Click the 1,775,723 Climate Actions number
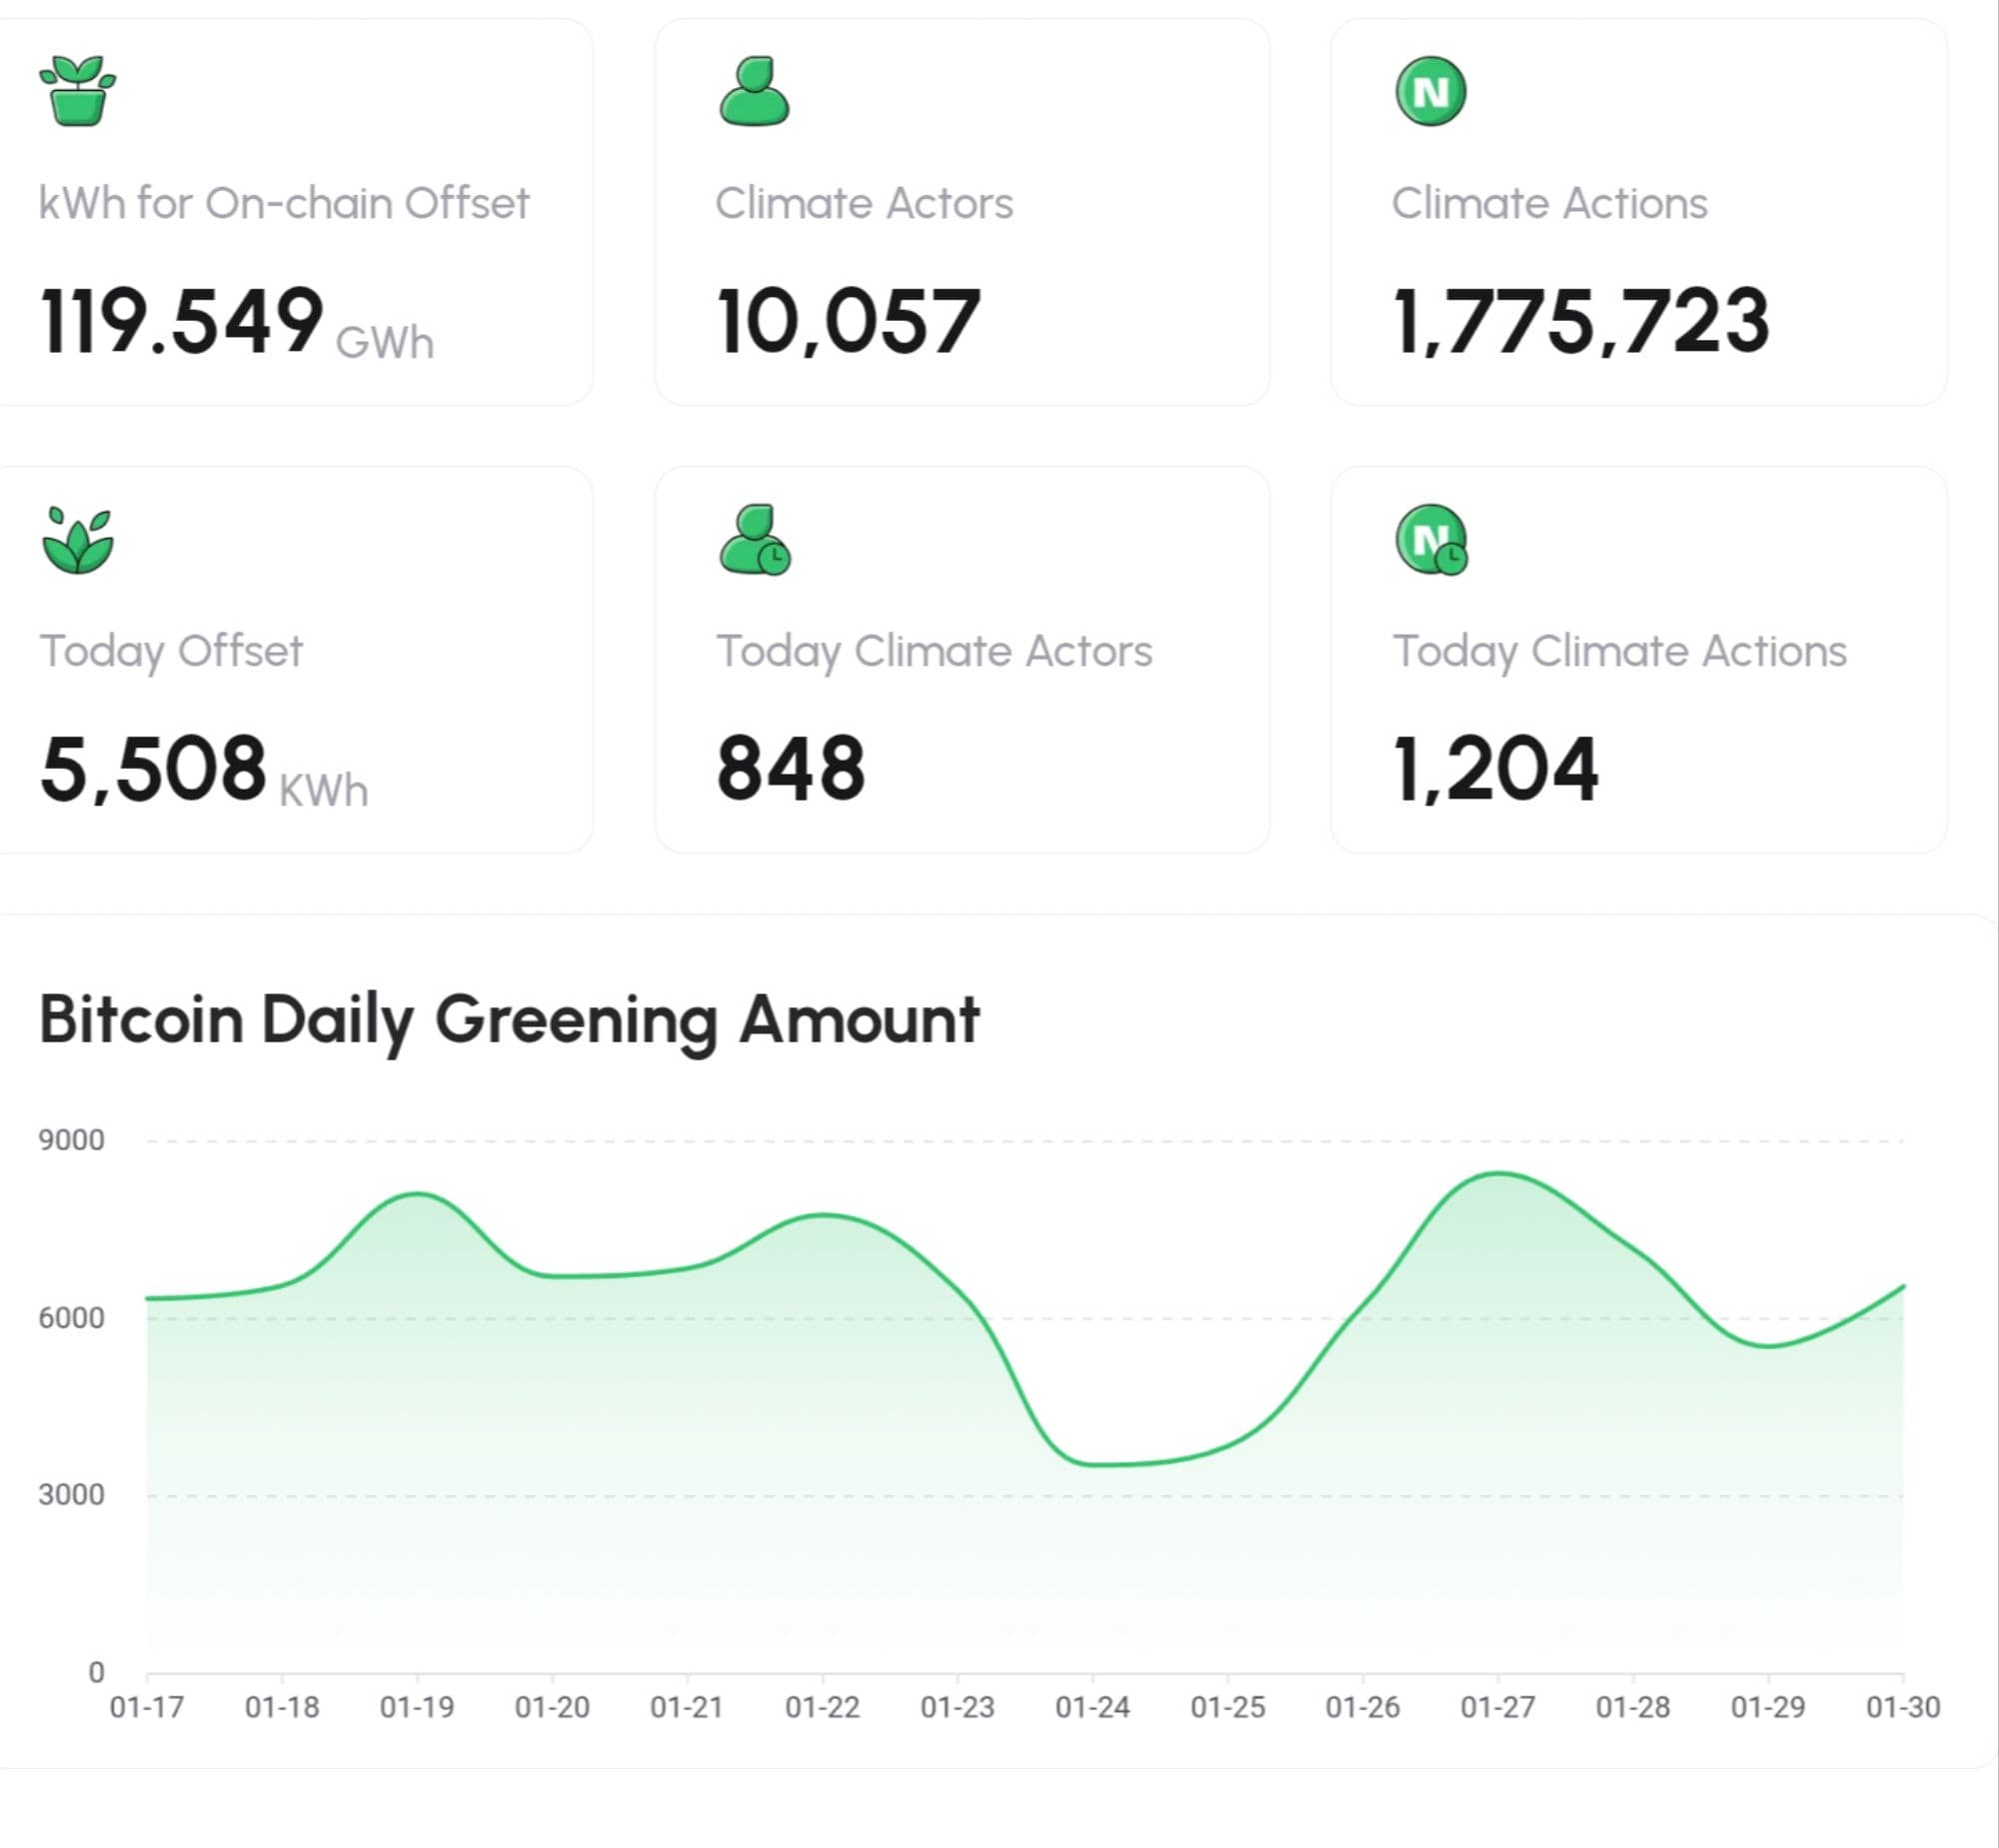The height and width of the screenshot is (1848, 1999). click(1580, 322)
